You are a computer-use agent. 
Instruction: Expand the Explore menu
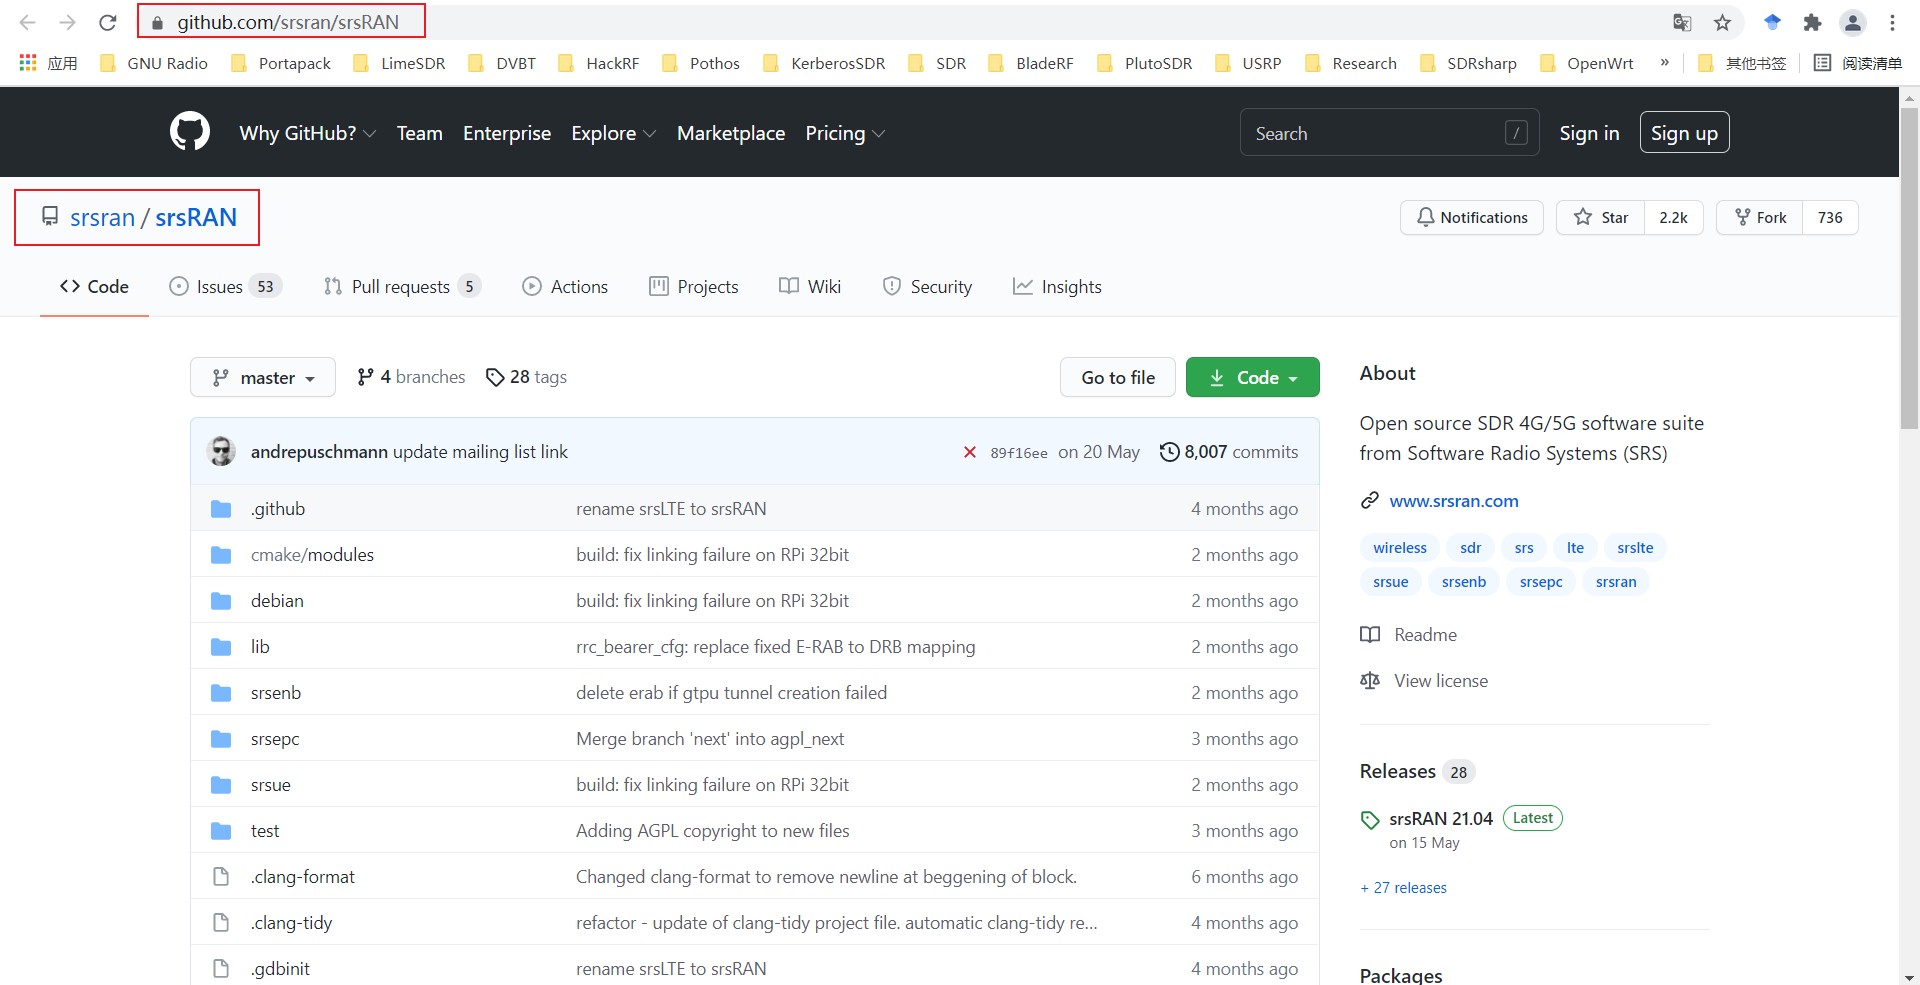pyautogui.click(x=613, y=133)
